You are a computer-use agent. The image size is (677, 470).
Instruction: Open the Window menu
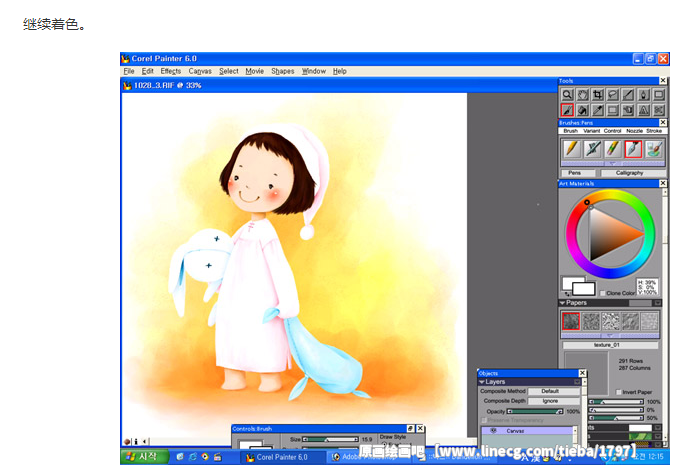[x=313, y=71]
